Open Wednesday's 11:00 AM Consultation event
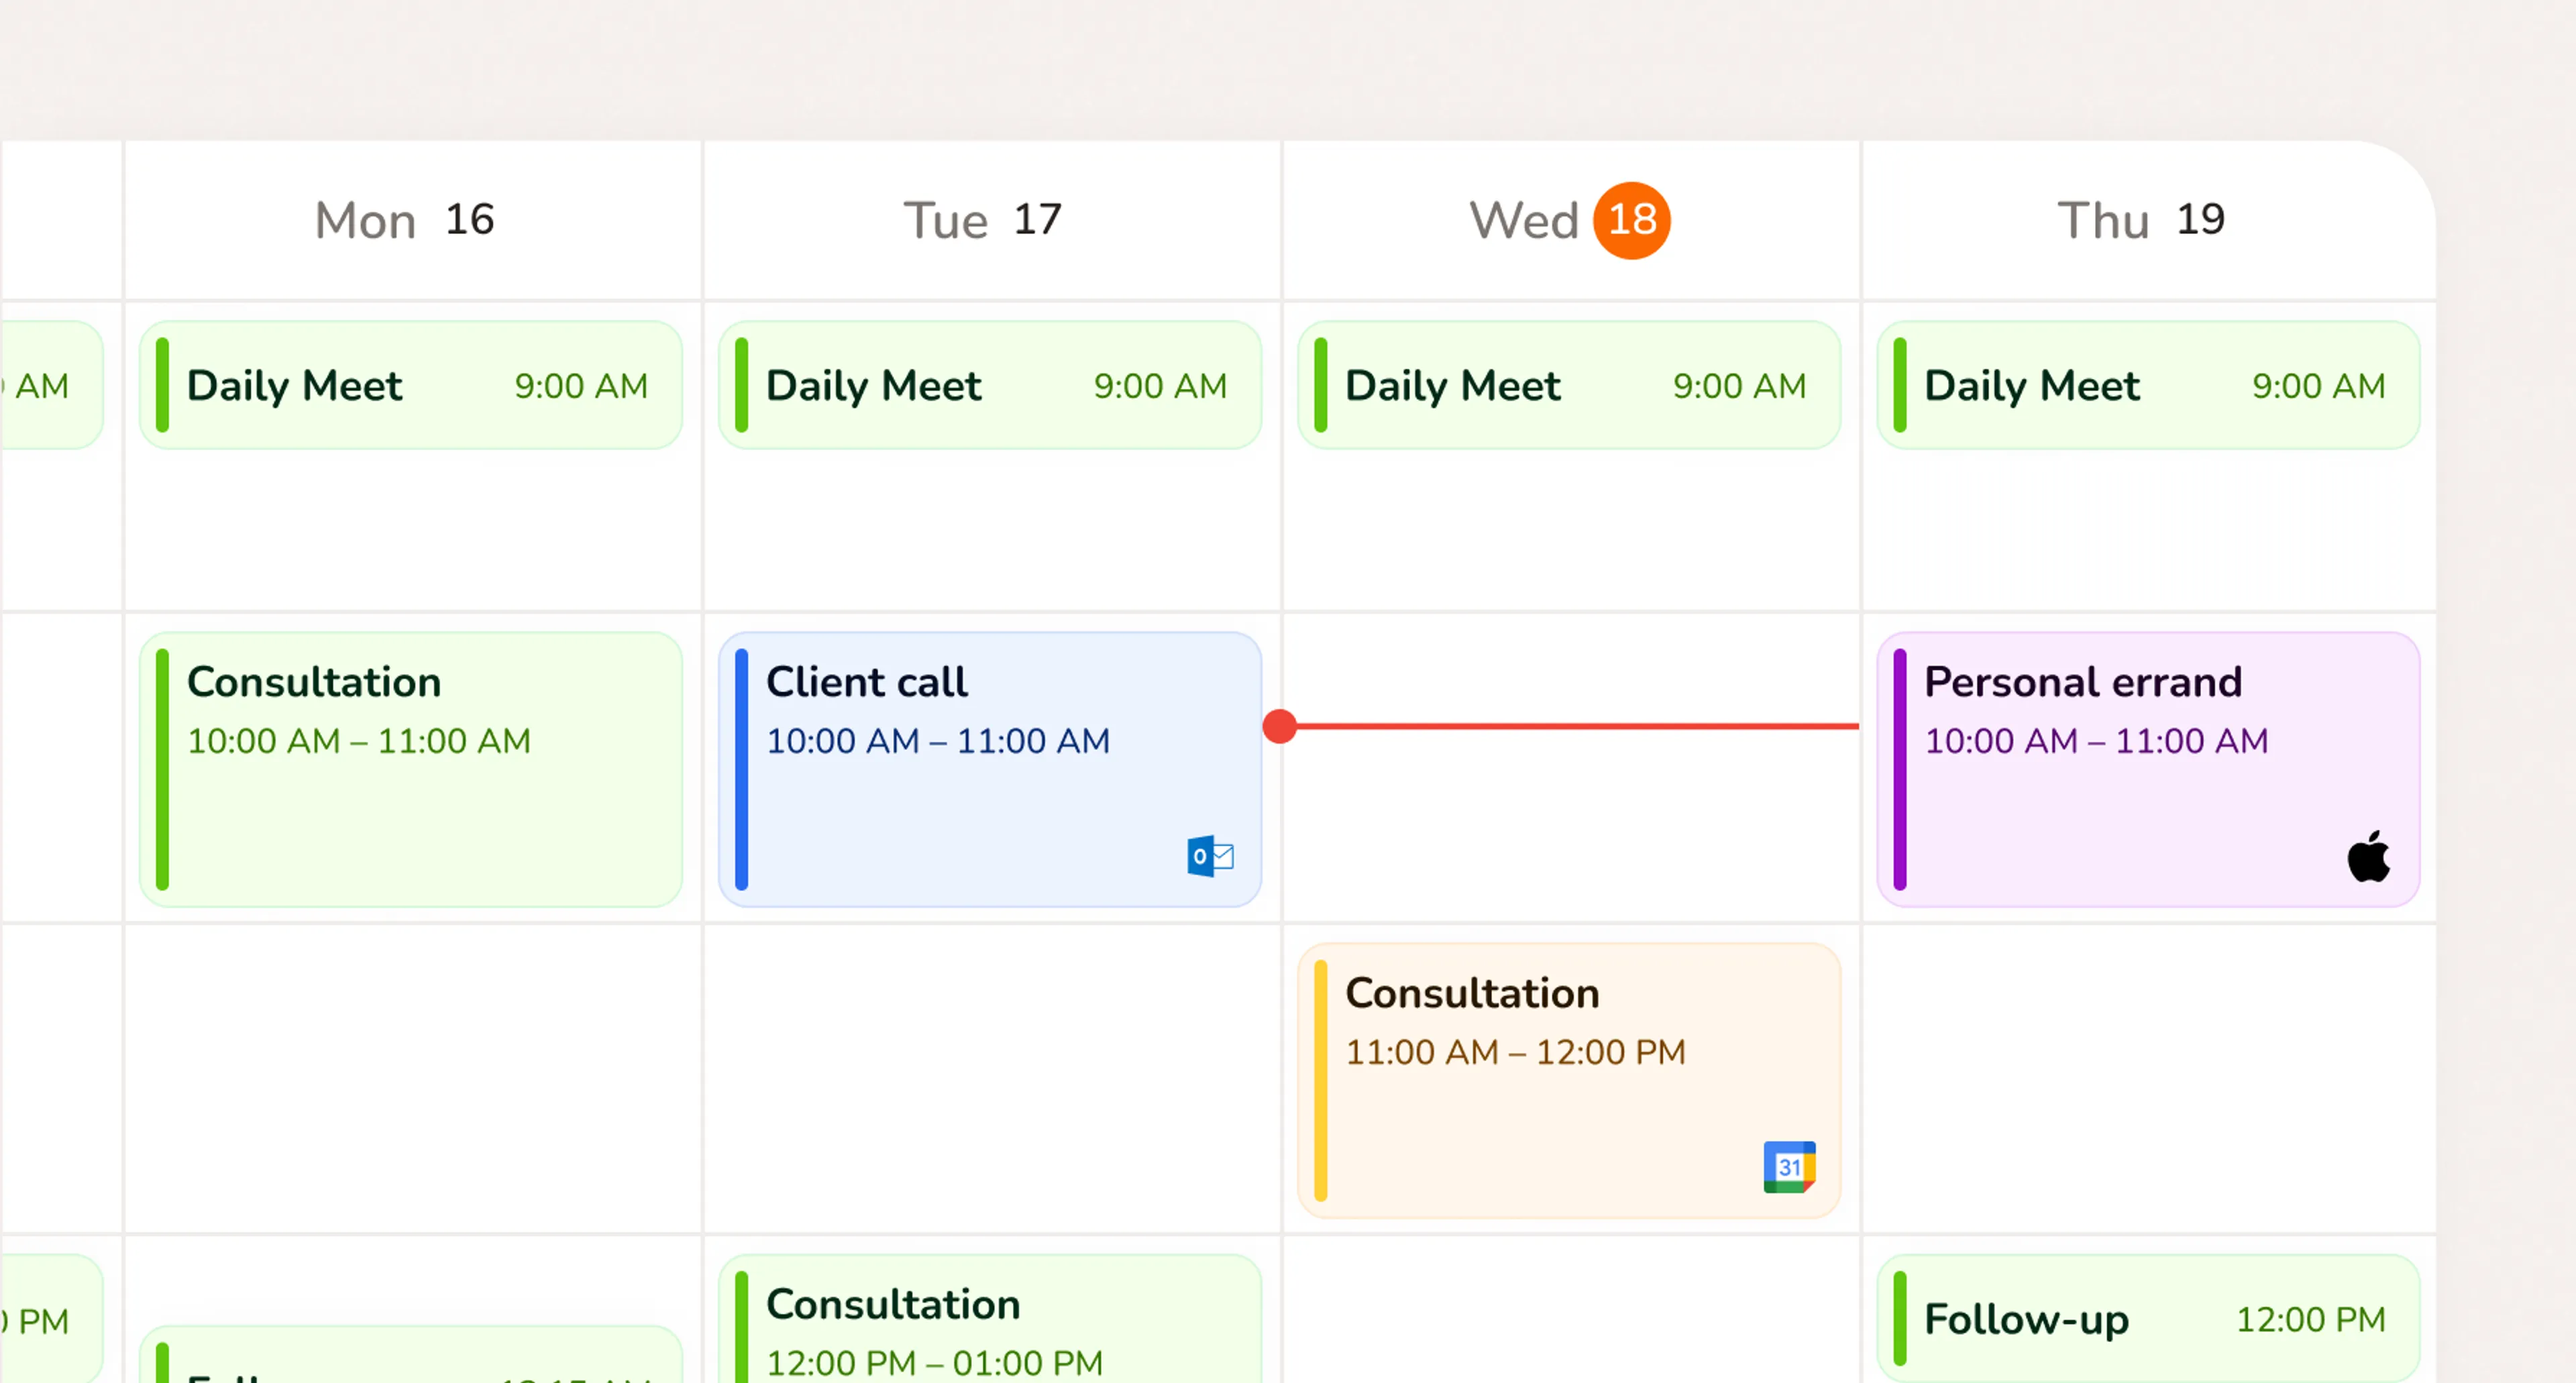 [x=1569, y=1080]
